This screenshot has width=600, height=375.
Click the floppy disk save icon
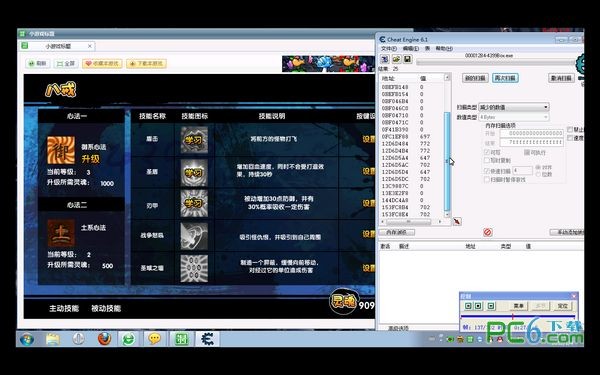click(407, 59)
